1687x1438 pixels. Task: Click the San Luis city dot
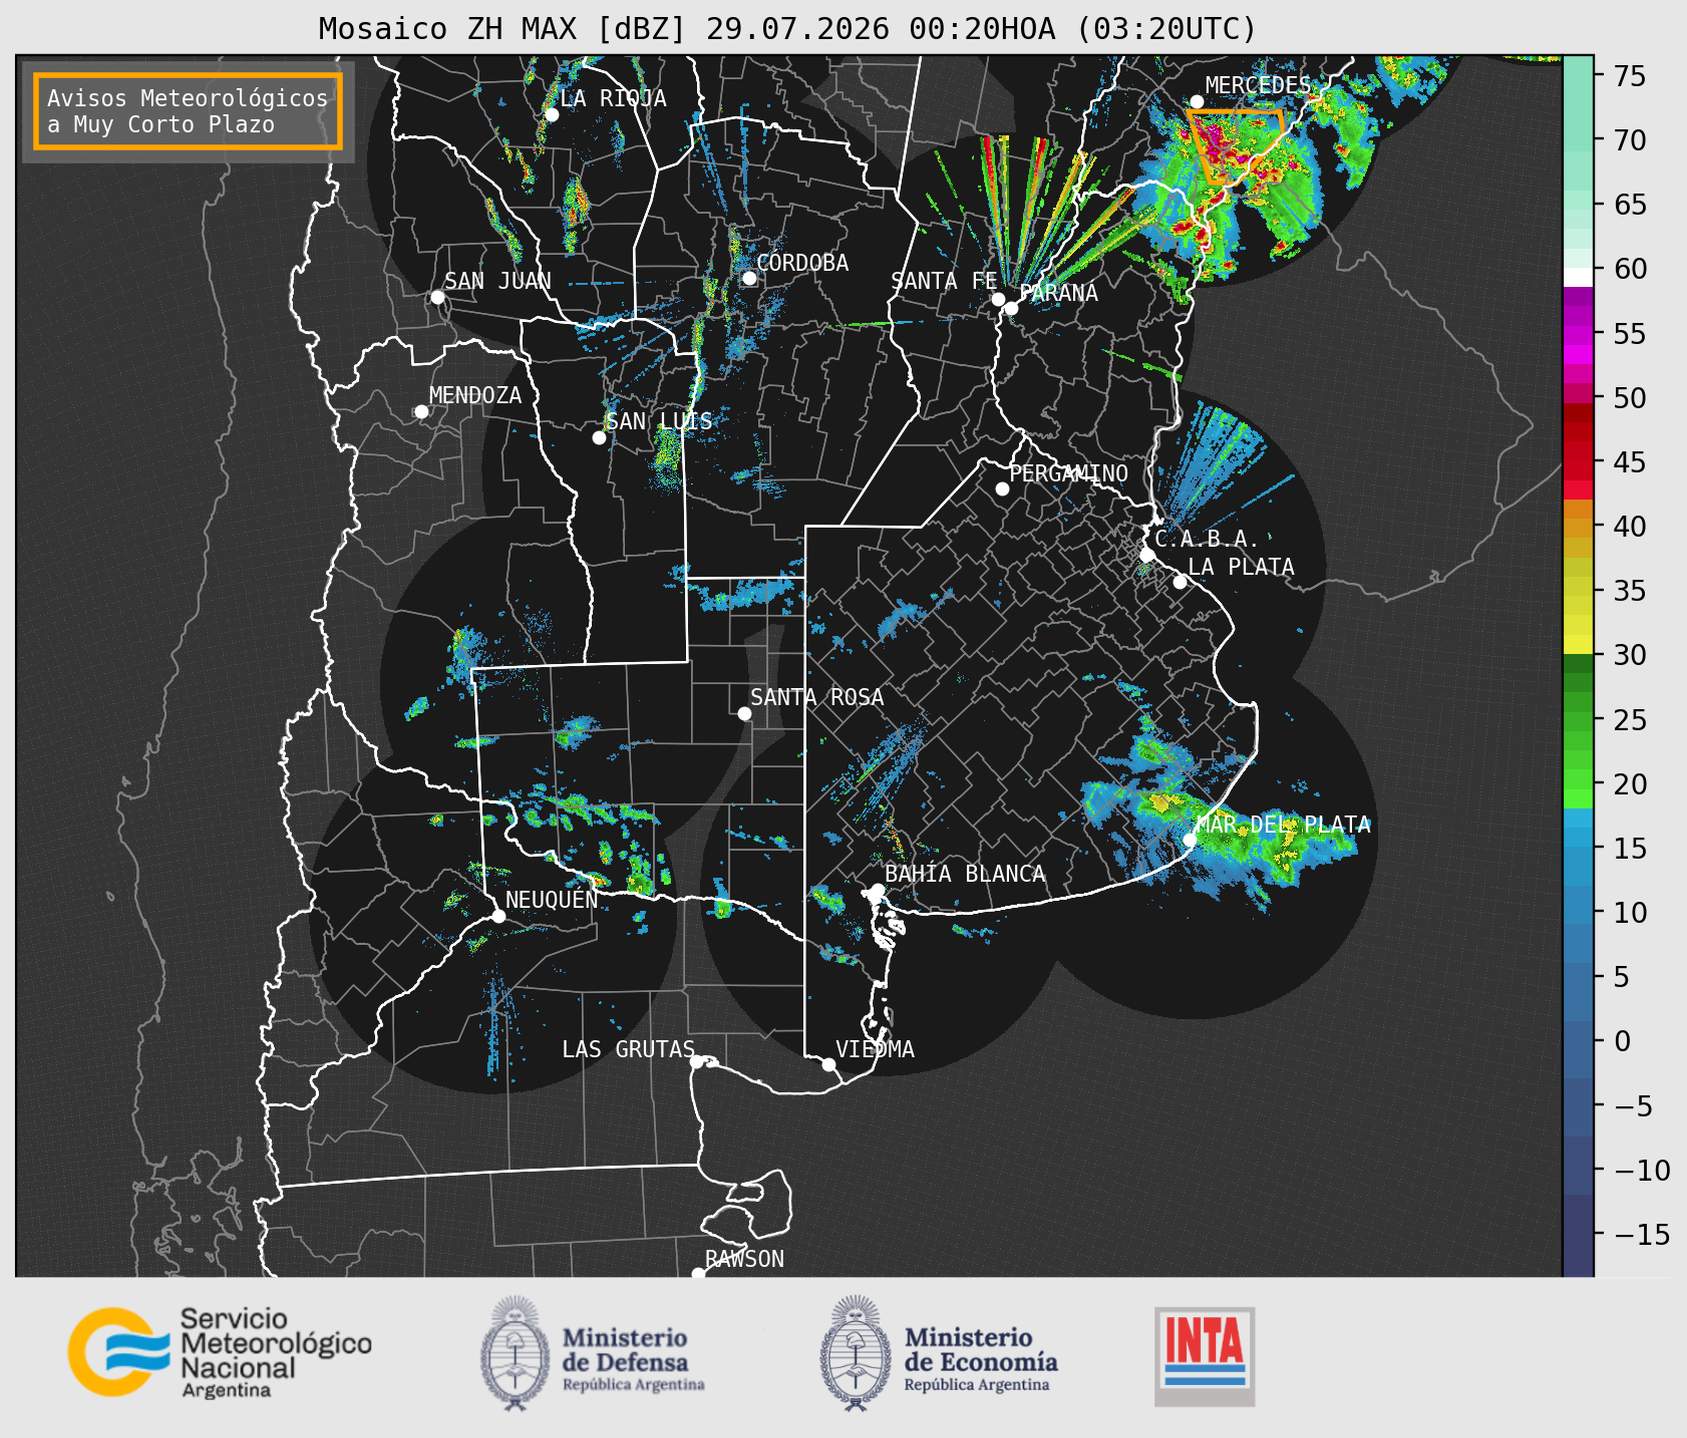[599, 438]
